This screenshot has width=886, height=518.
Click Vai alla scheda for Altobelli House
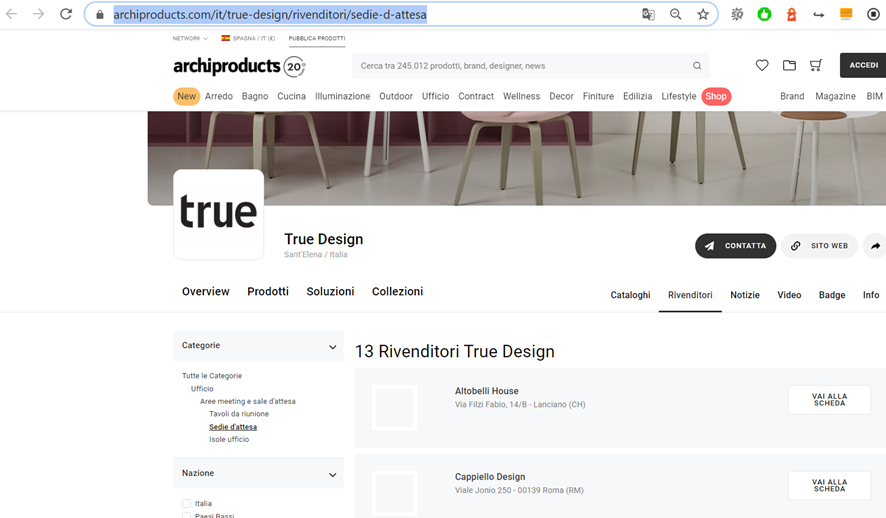[829, 400]
